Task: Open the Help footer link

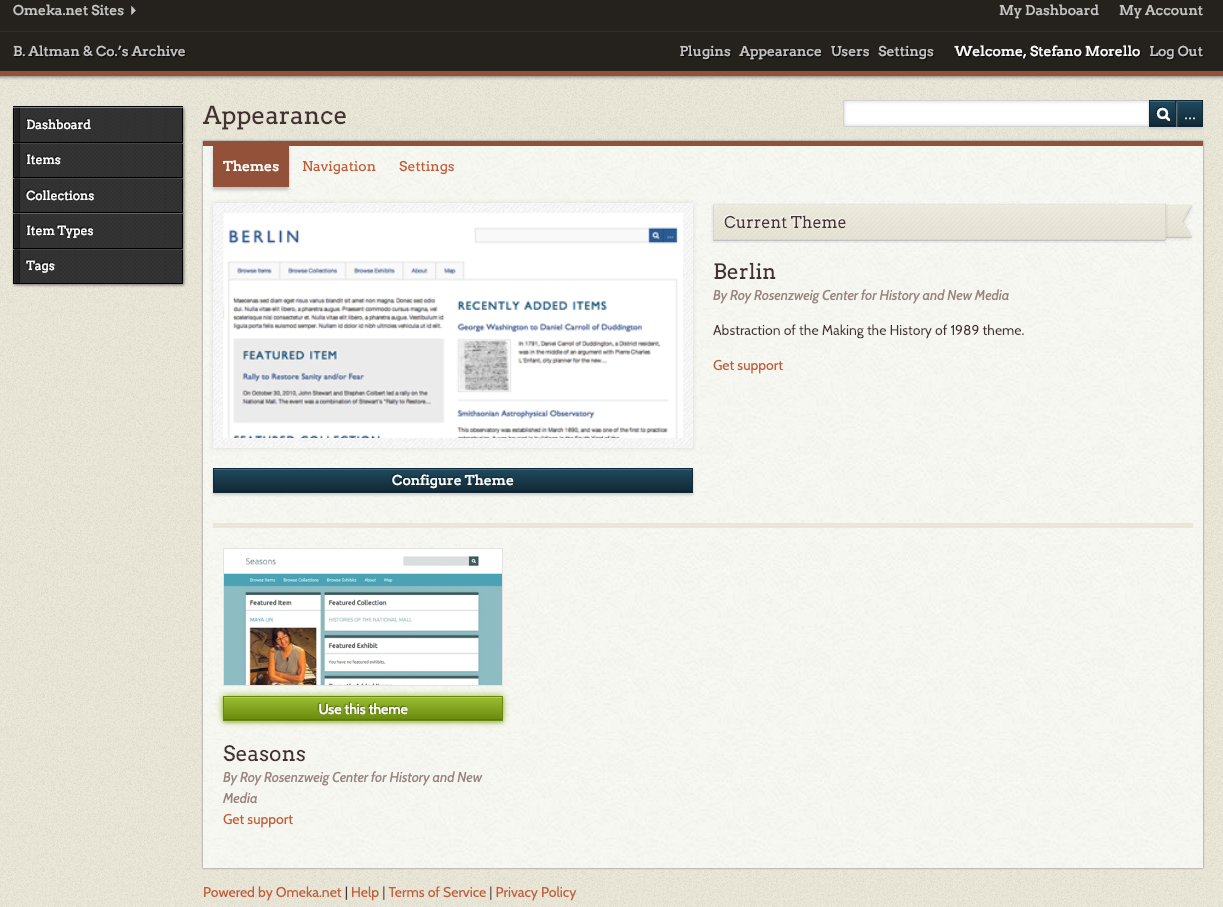Action: coord(365,892)
